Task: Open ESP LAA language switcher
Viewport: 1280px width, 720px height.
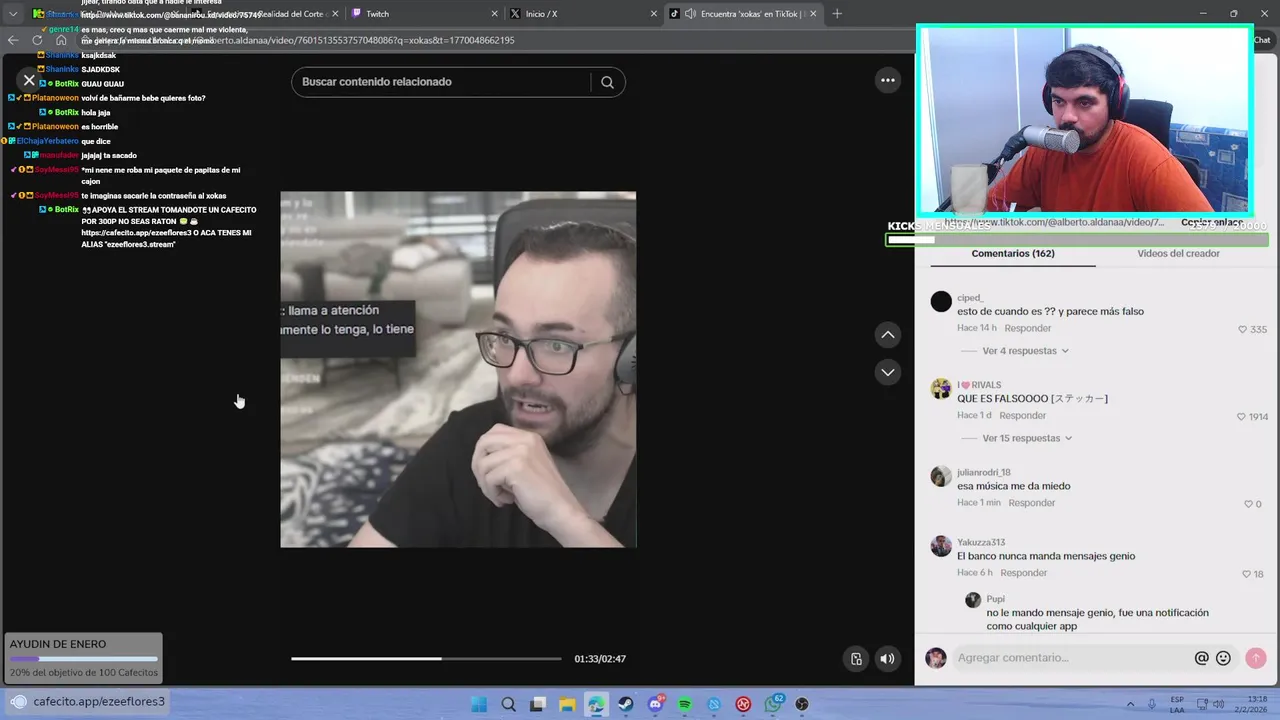Action: (1177, 704)
